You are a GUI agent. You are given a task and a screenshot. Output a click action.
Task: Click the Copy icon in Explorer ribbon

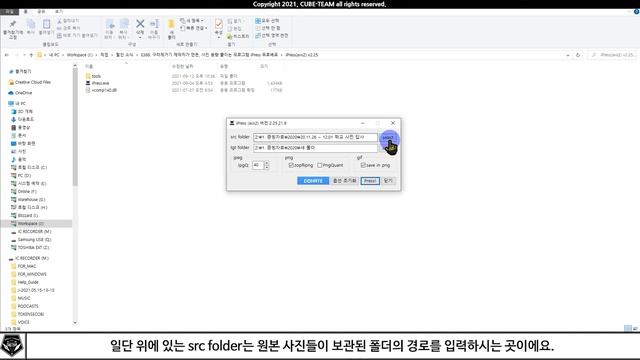[x=31, y=24]
